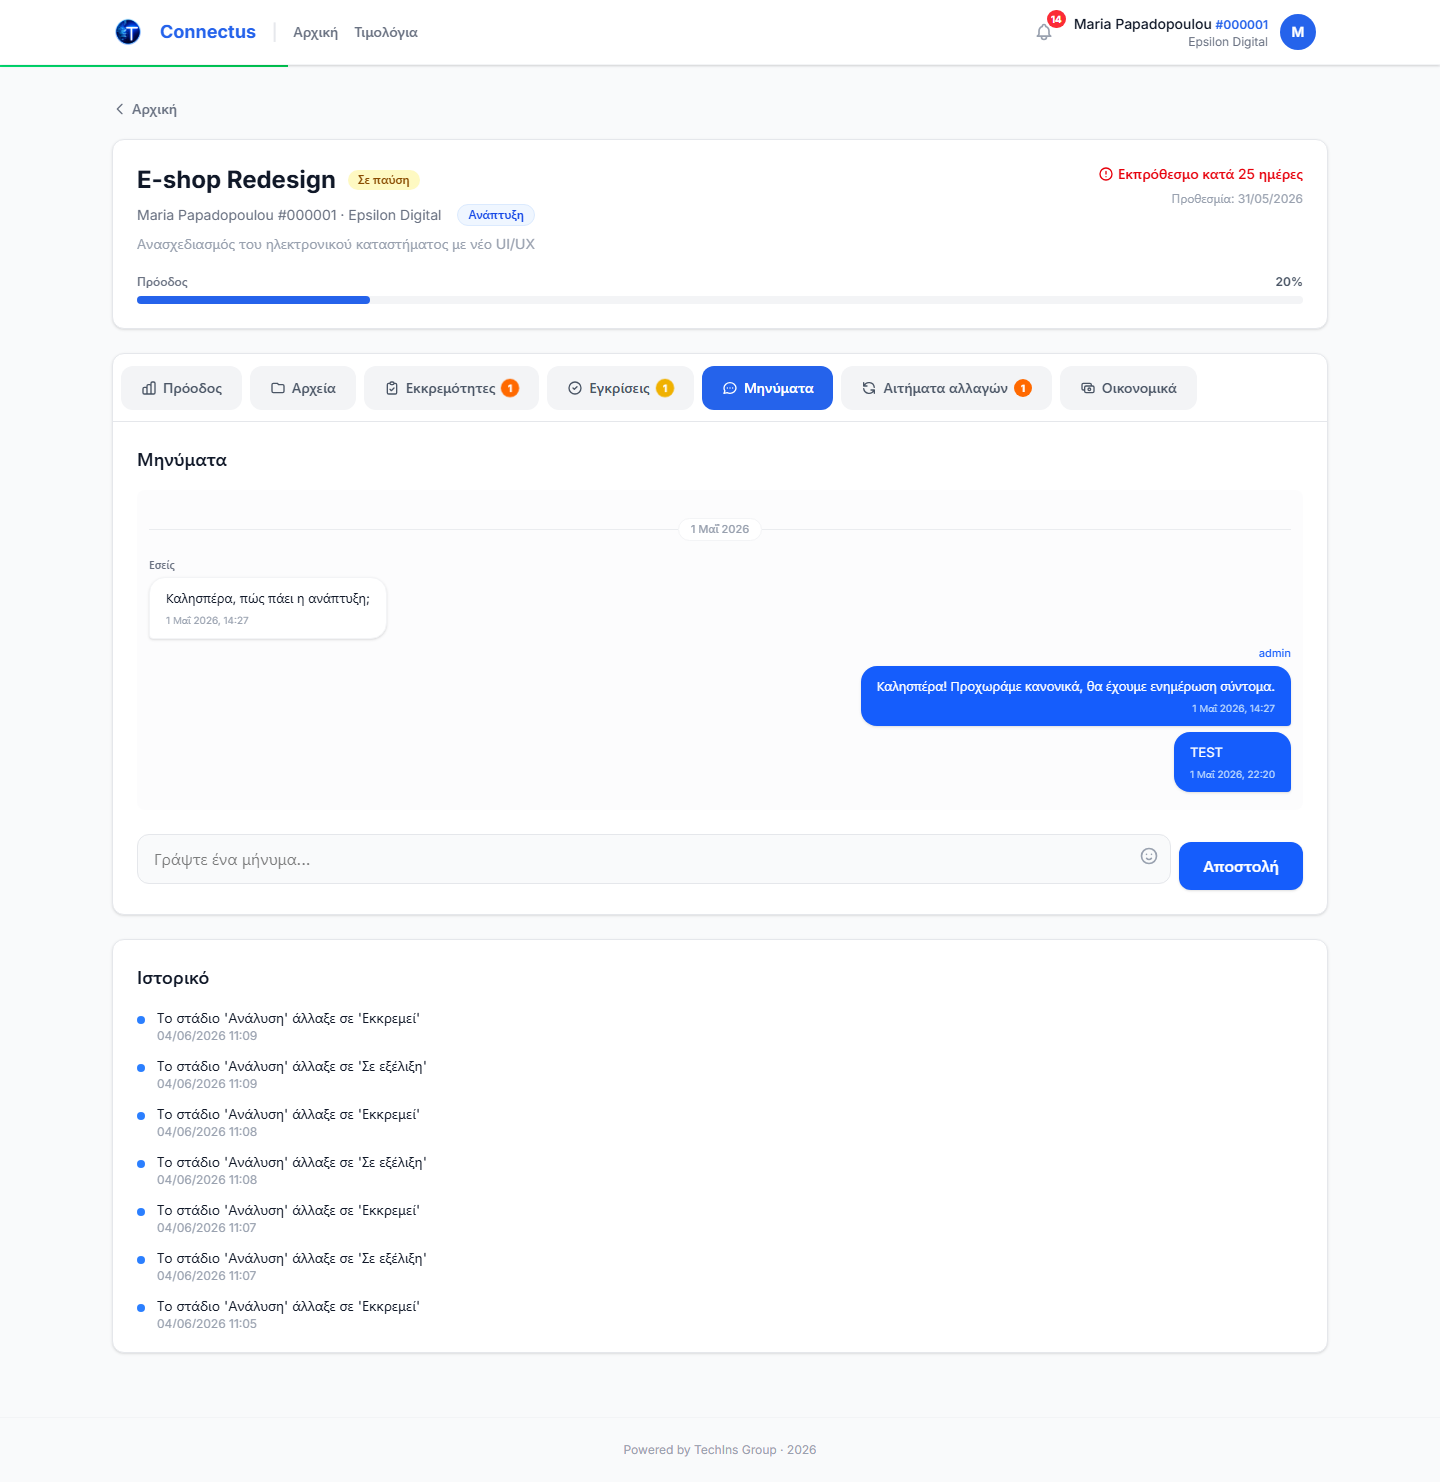Click the Connectus brand name link
Viewport: 1440px width, 1482px height.
(208, 32)
